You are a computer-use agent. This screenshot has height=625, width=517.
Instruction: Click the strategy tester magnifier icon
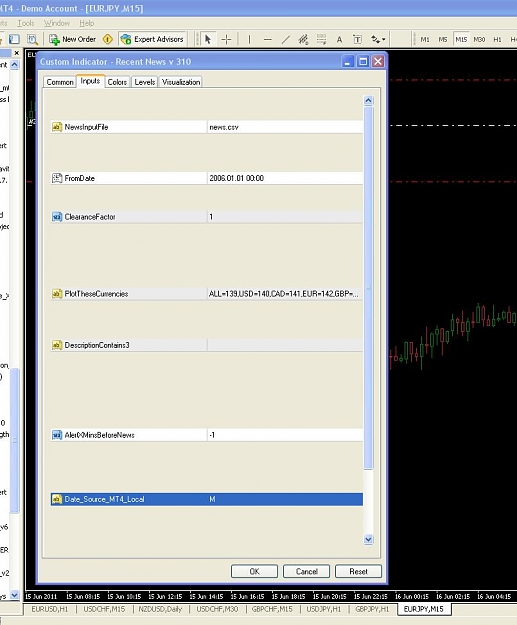(32, 39)
